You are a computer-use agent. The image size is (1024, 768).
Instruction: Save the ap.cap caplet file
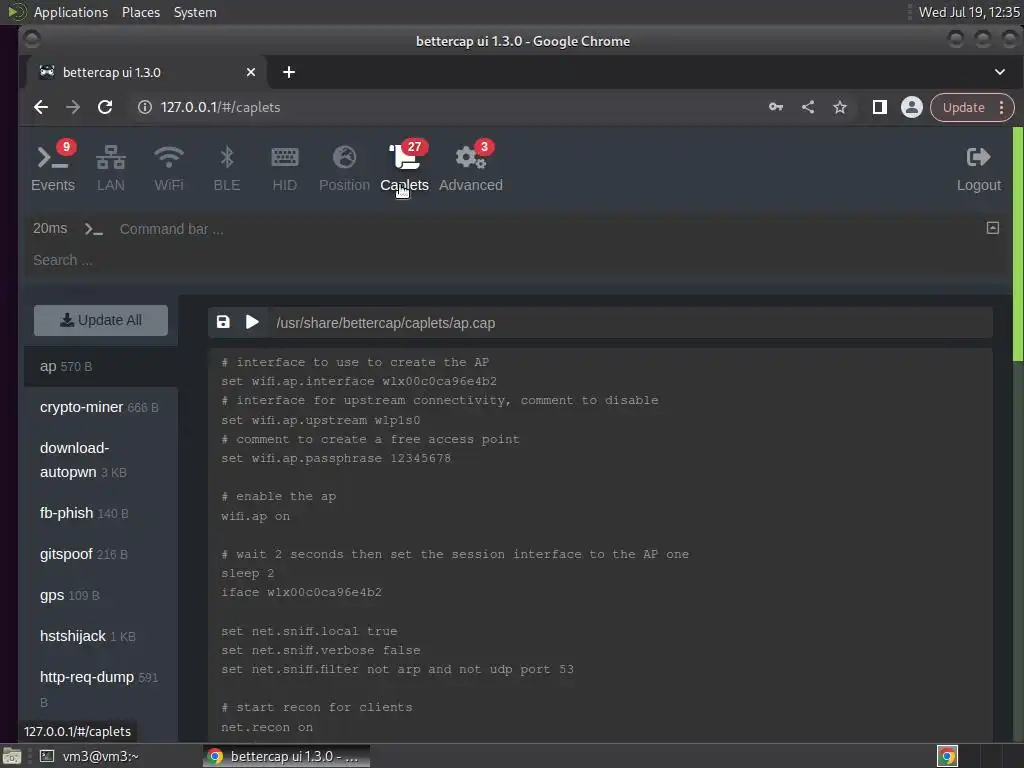coord(223,322)
